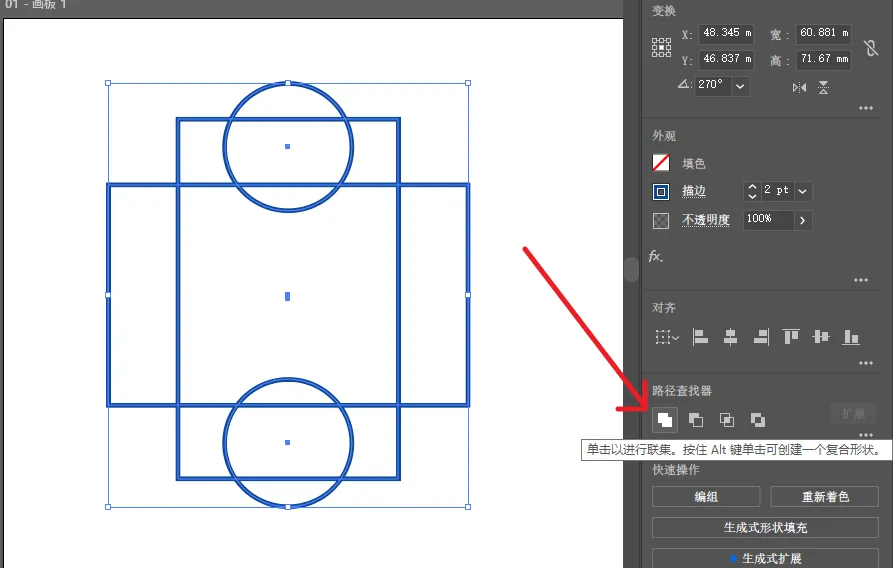Click Pathfinder Unite (联集) icon

(665, 420)
